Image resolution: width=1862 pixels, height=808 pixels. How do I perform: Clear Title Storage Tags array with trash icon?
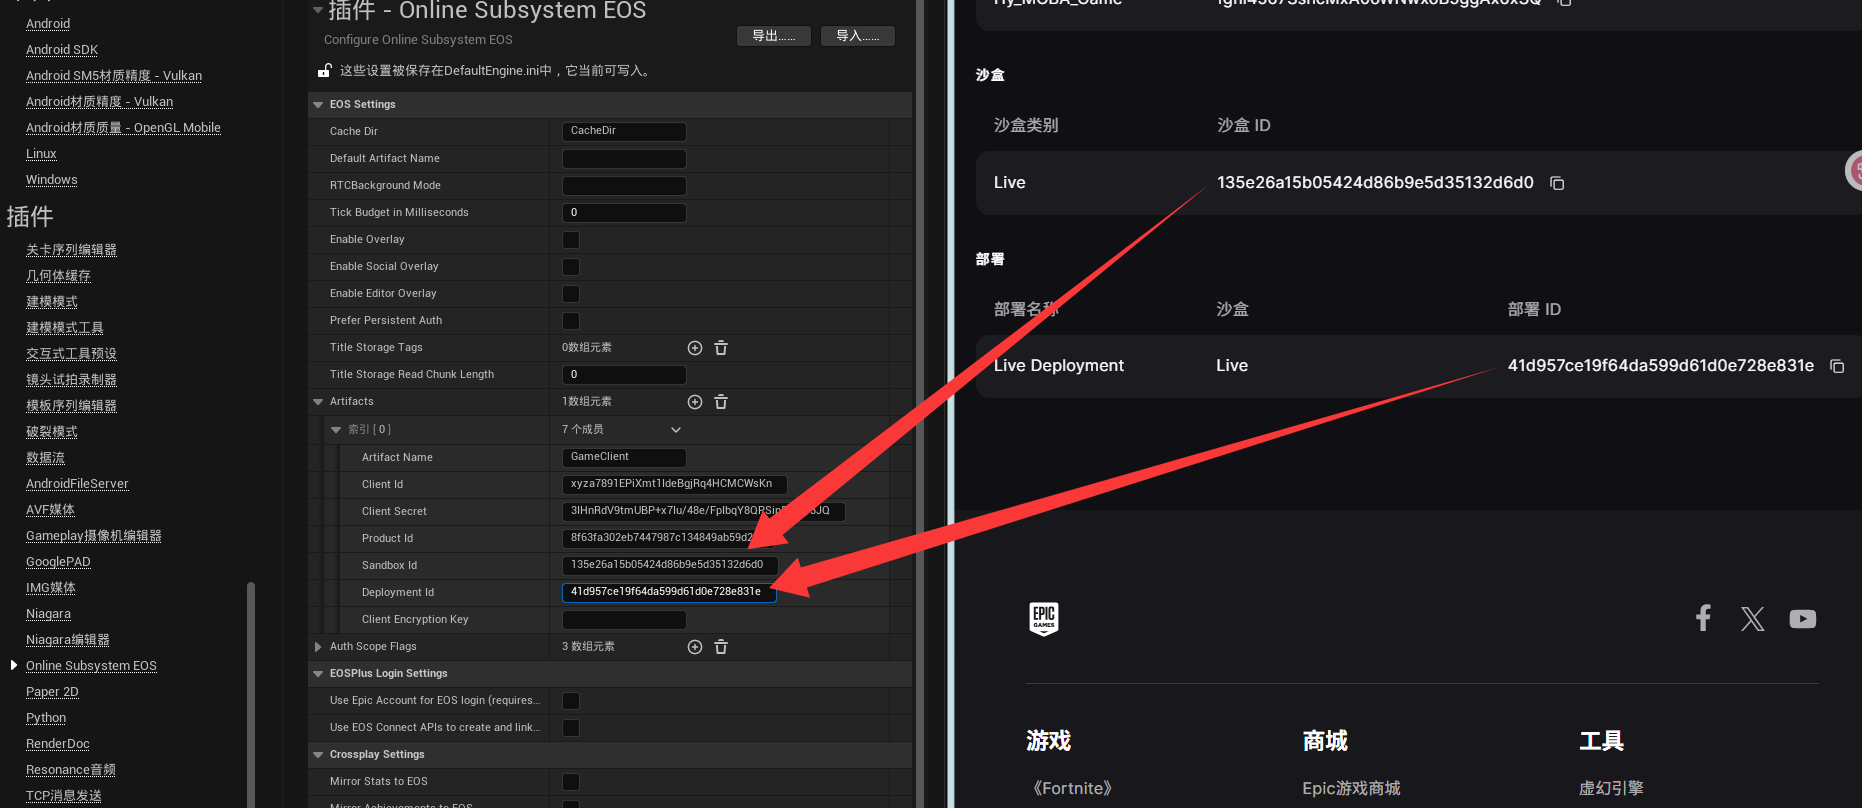(x=721, y=348)
